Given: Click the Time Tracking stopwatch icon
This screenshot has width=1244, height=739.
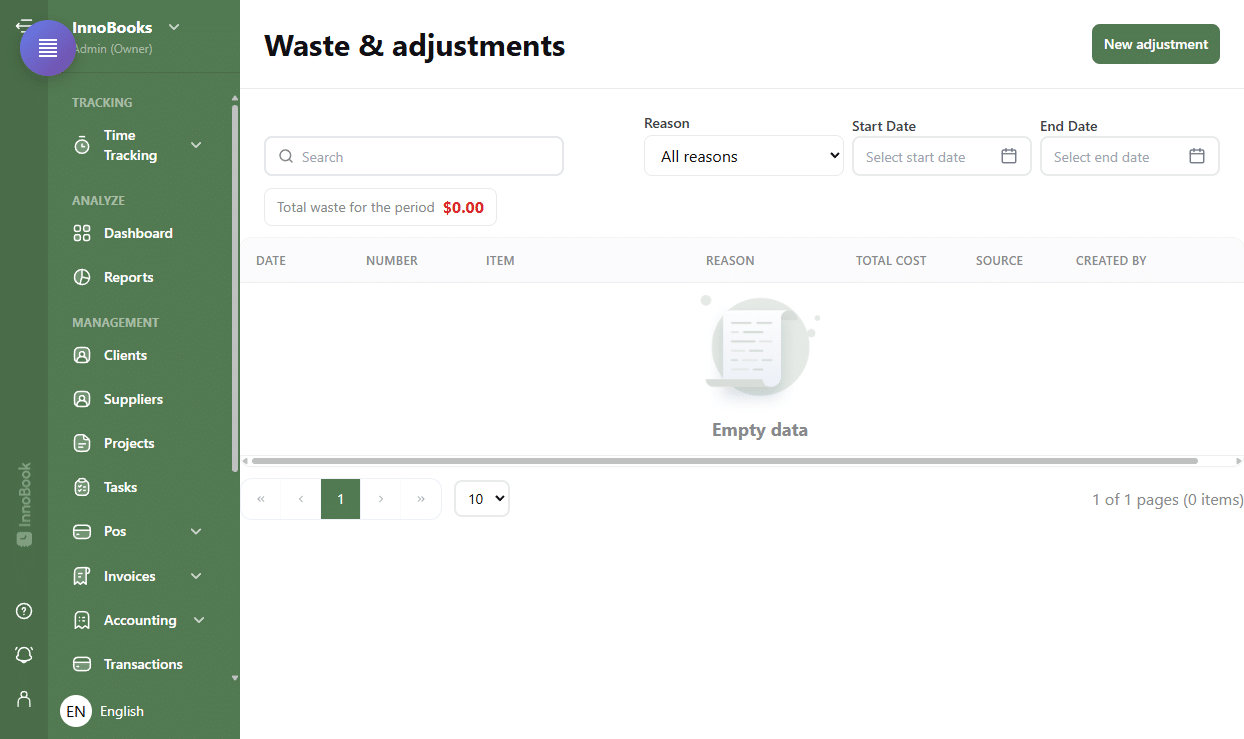Looking at the screenshot, I should pyautogui.click(x=82, y=145).
